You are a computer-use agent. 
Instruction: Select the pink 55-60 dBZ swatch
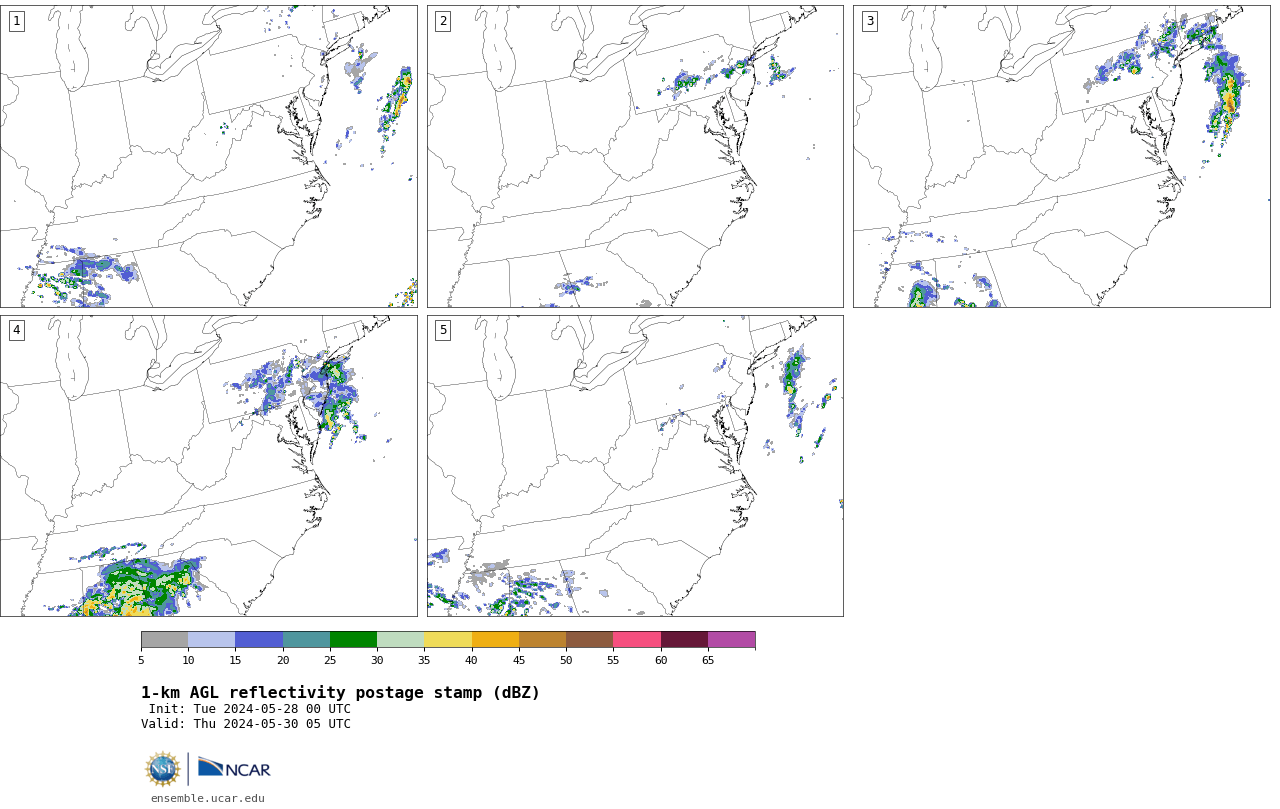(x=637, y=640)
